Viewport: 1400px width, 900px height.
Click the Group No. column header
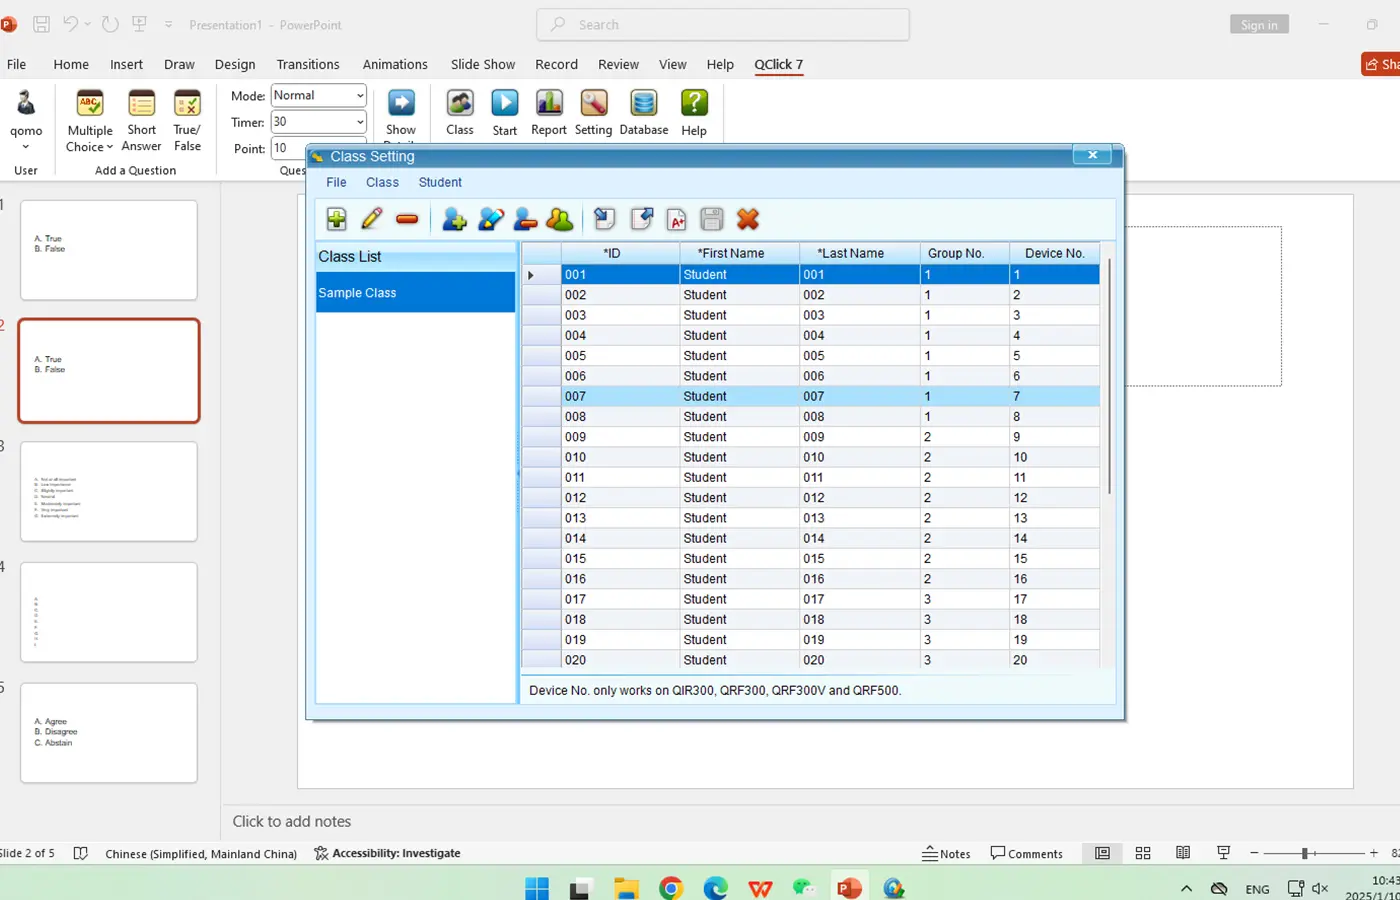(964, 253)
